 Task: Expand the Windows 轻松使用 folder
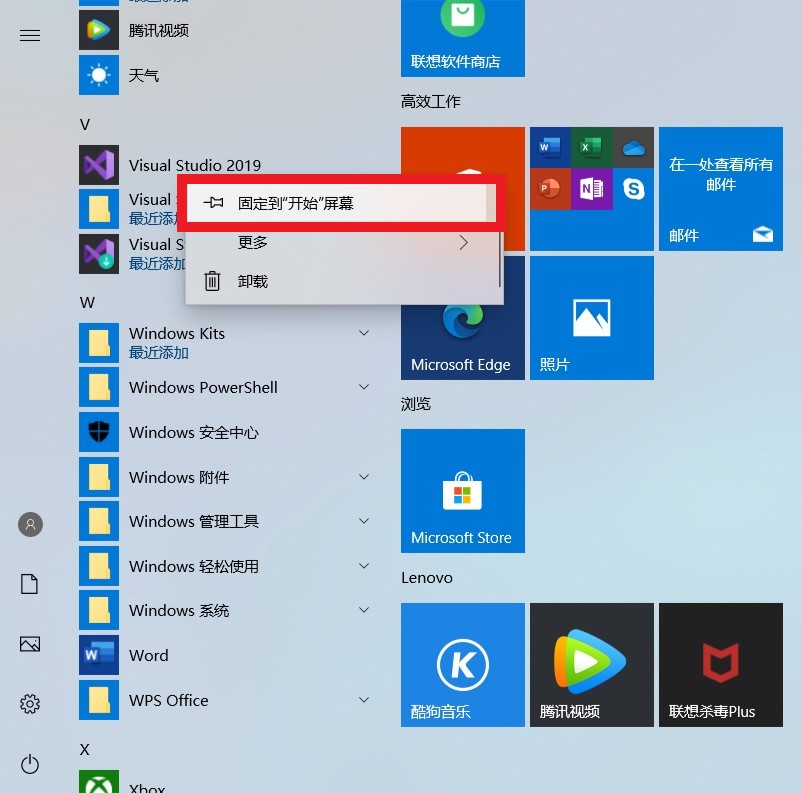coord(364,566)
